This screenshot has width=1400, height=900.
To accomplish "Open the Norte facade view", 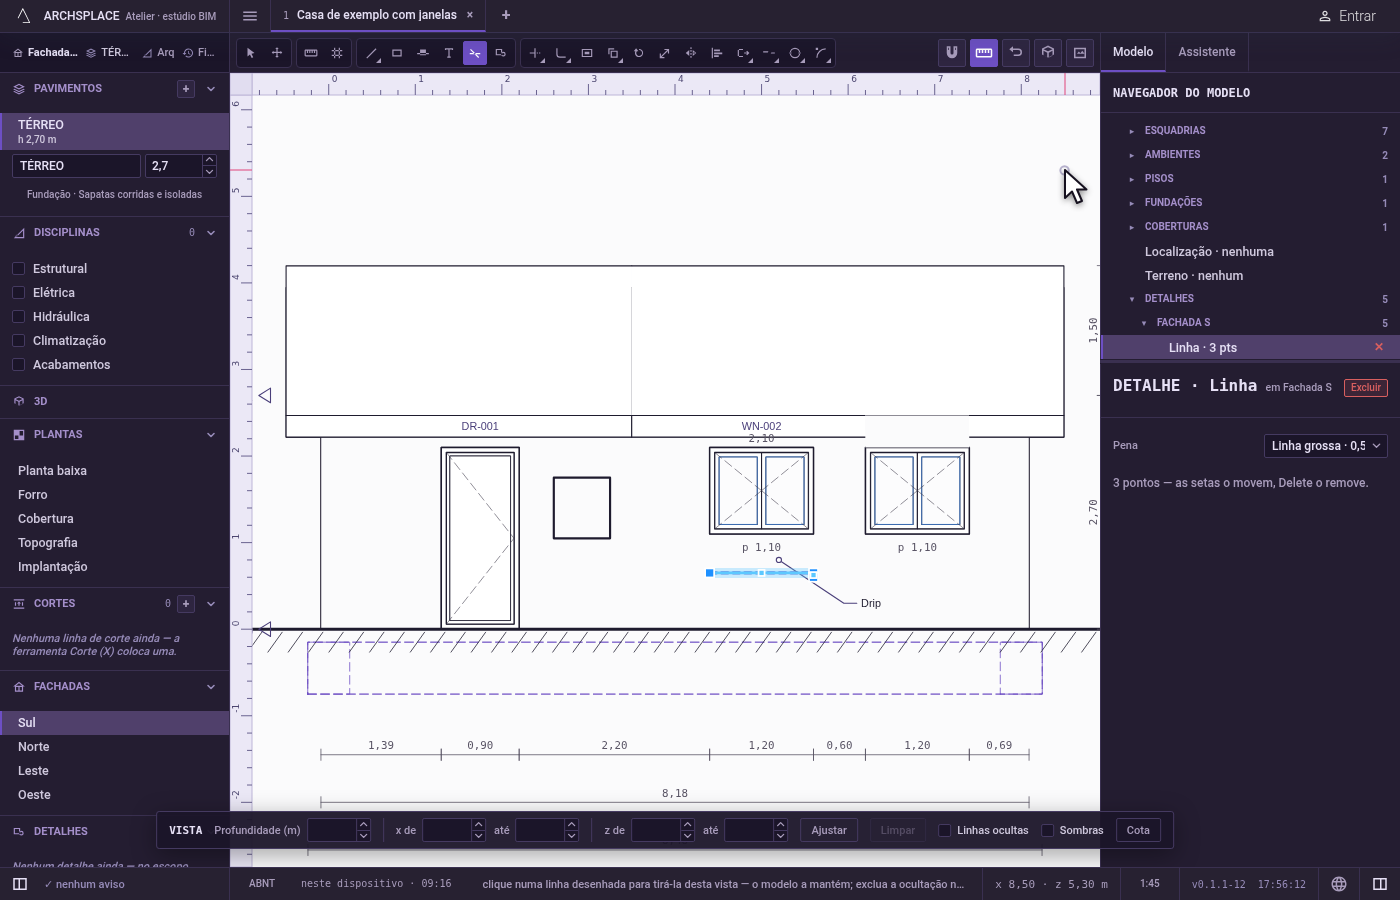I will pyautogui.click(x=115, y=747).
